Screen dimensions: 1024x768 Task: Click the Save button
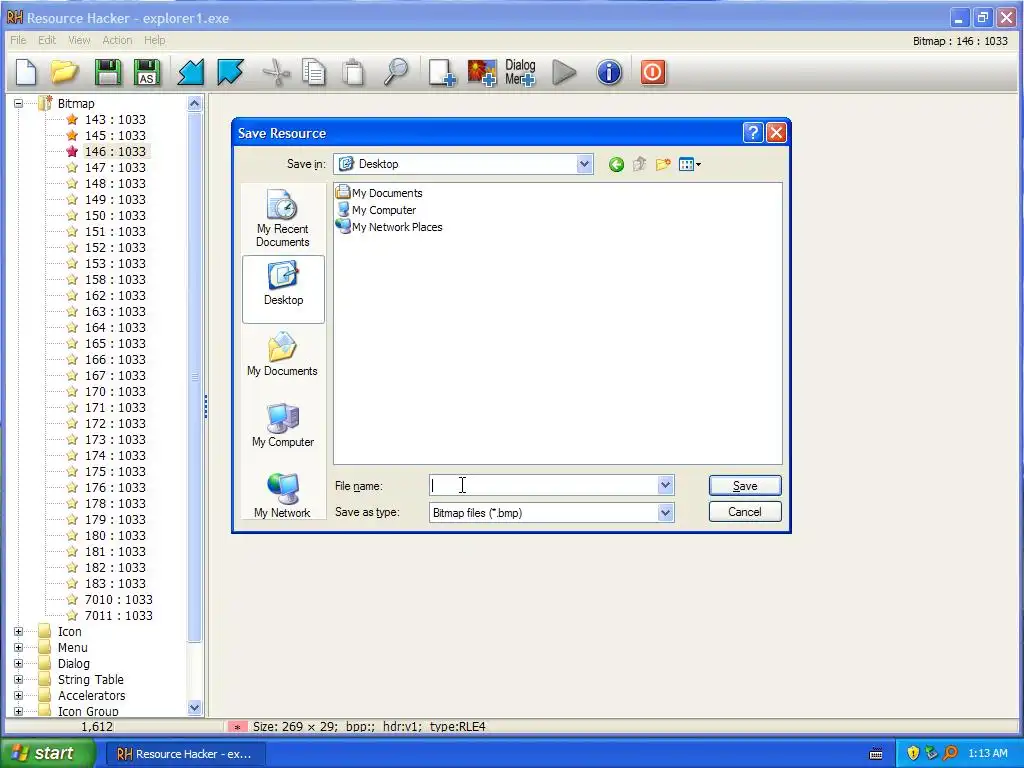[x=745, y=486]
